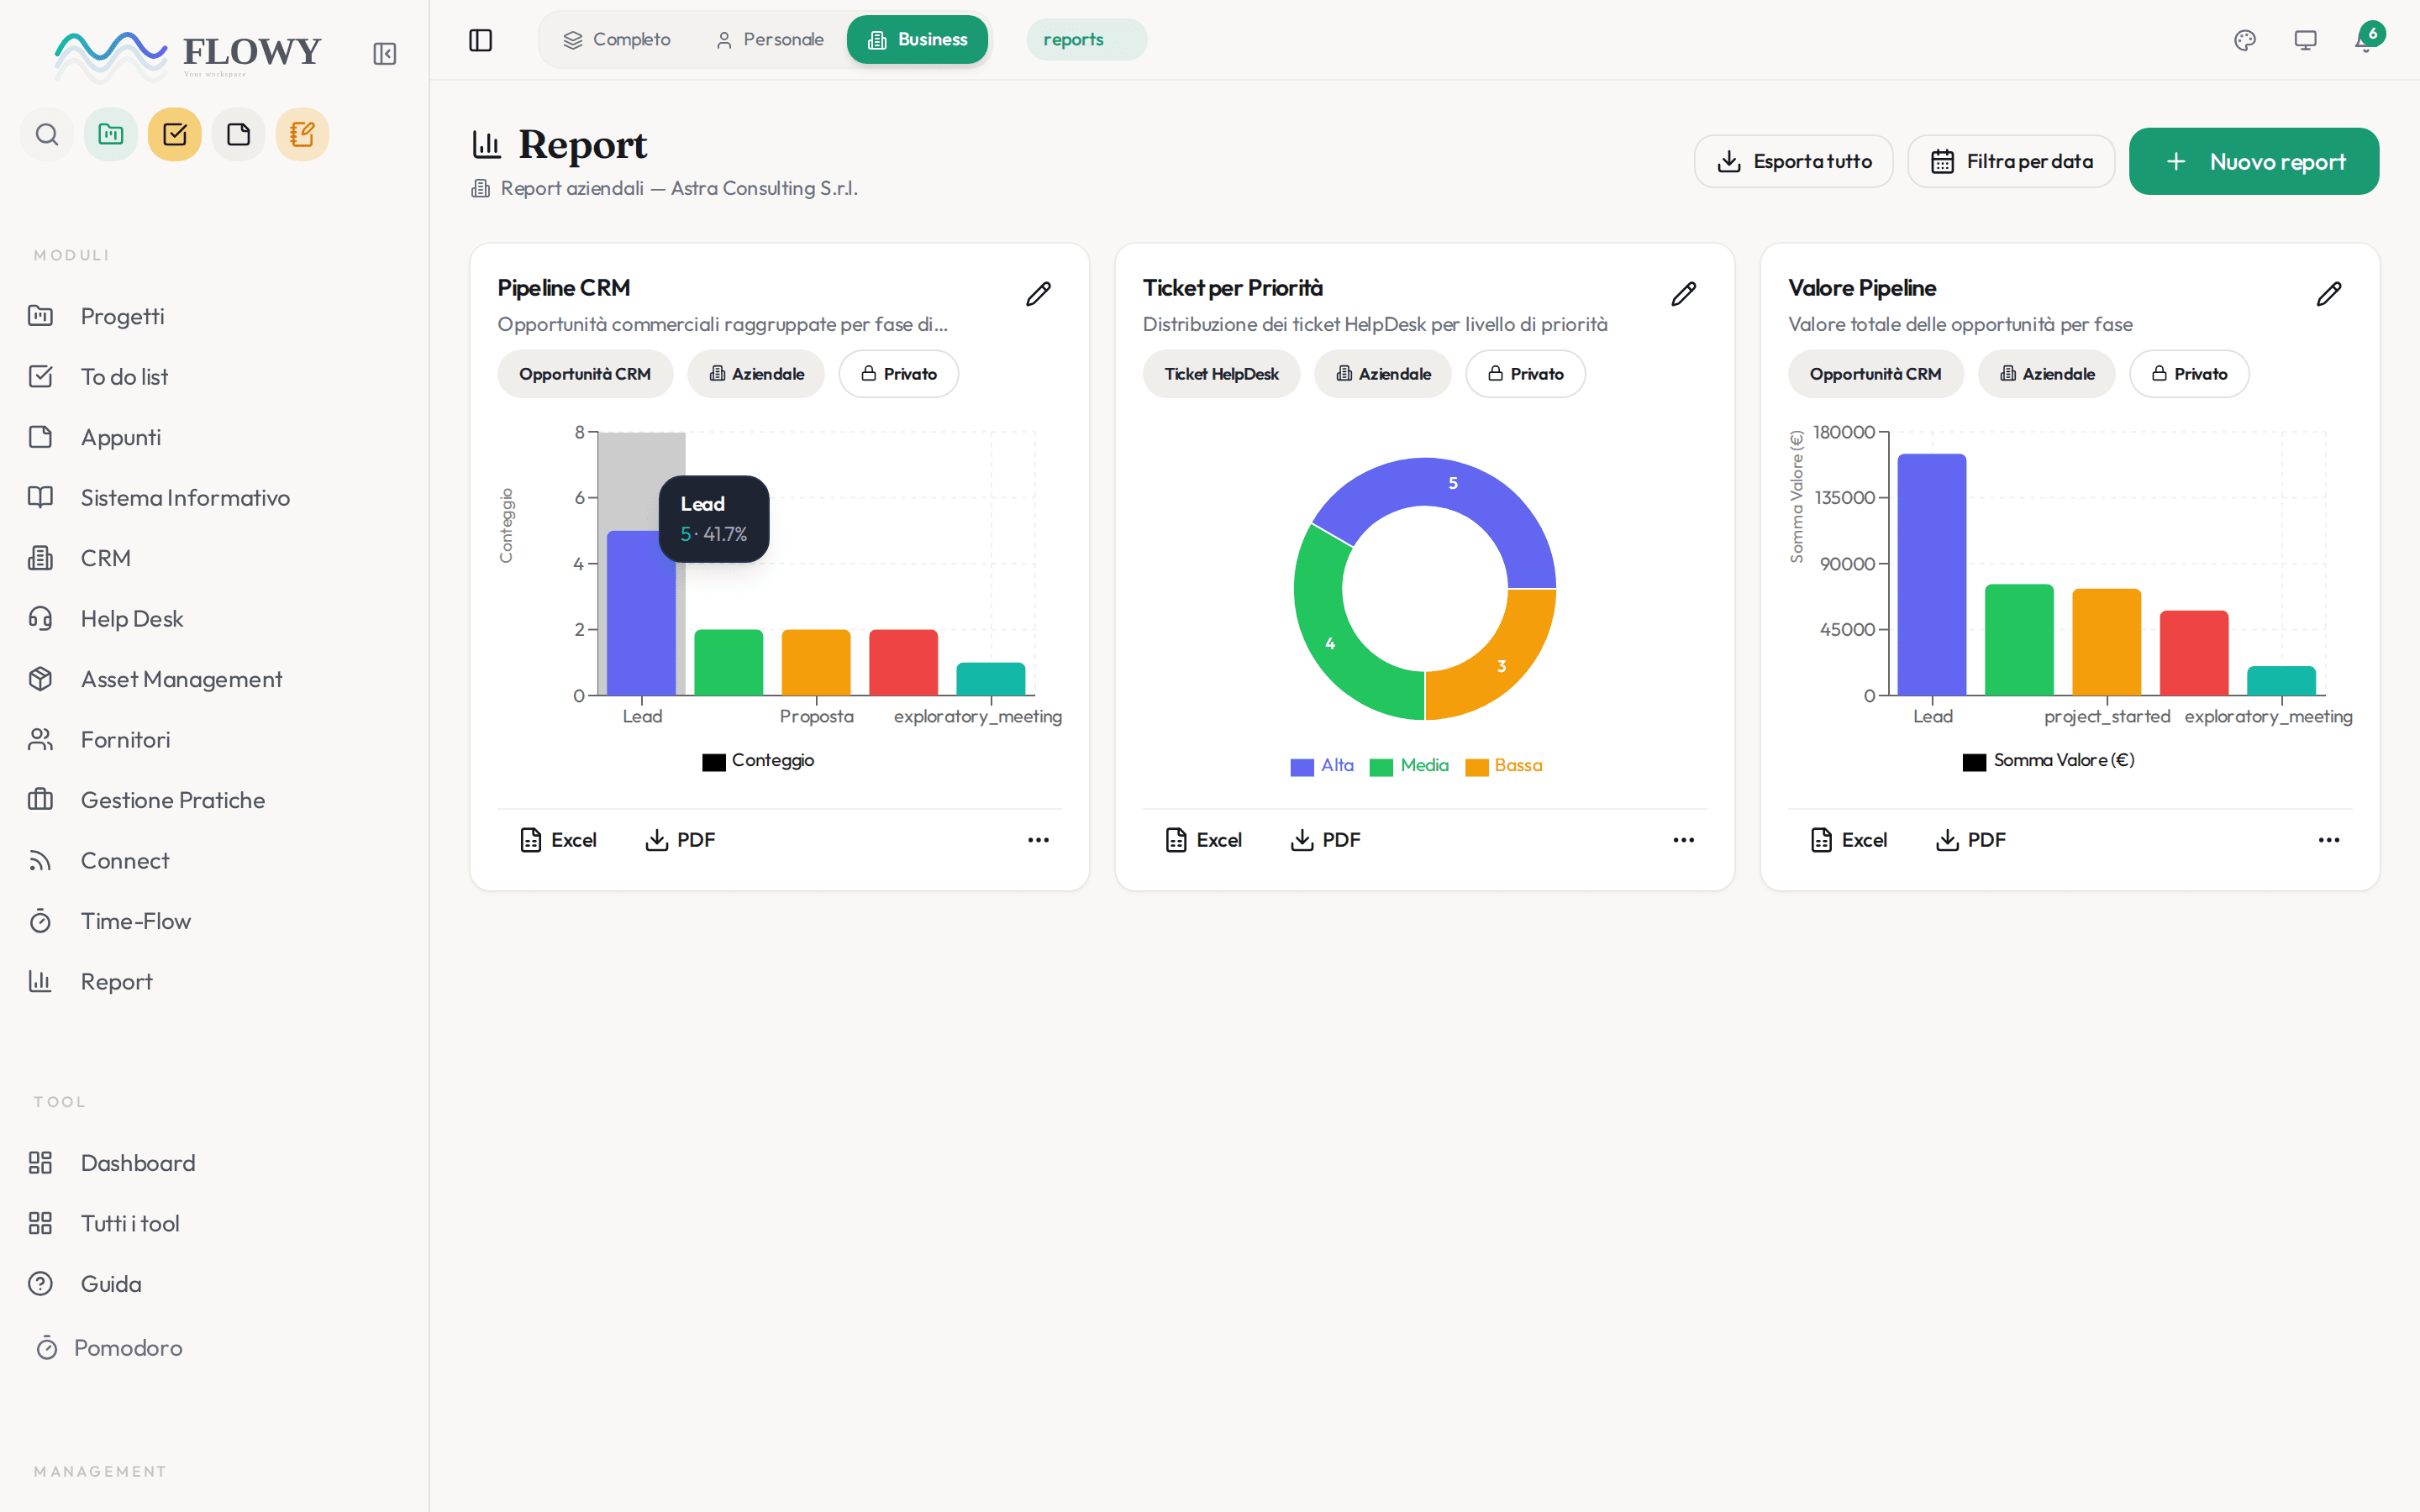Toggle Aziendale on Pipeline CRM card

tap(756, 374)
